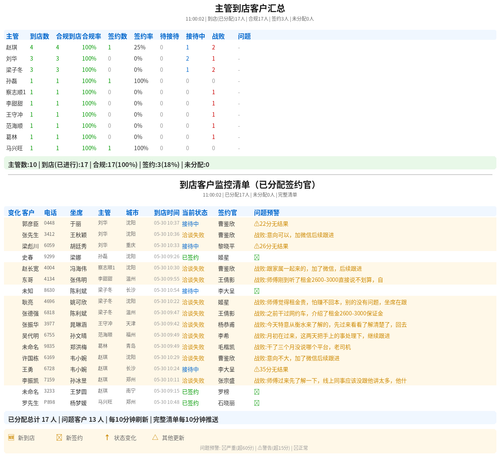500x470 pixels.
Task: Click phone number 7159
Action: pos(49,380)
